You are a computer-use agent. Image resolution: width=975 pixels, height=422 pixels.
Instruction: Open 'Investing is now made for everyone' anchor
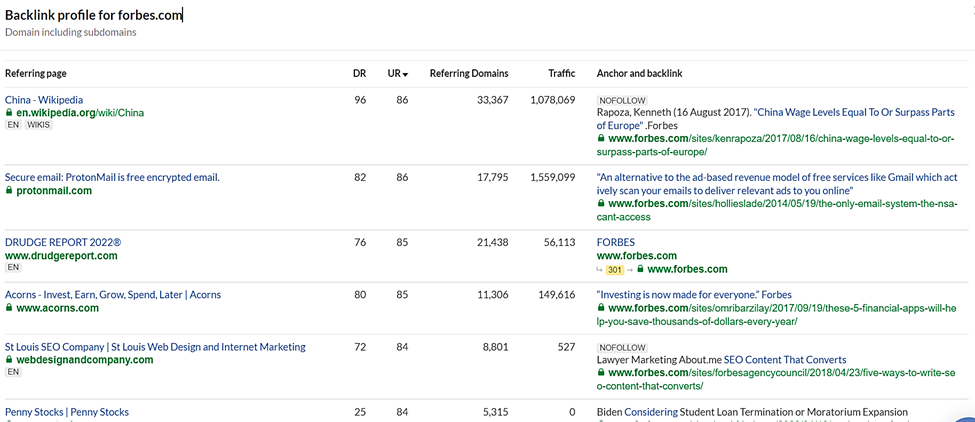(694, 295)
